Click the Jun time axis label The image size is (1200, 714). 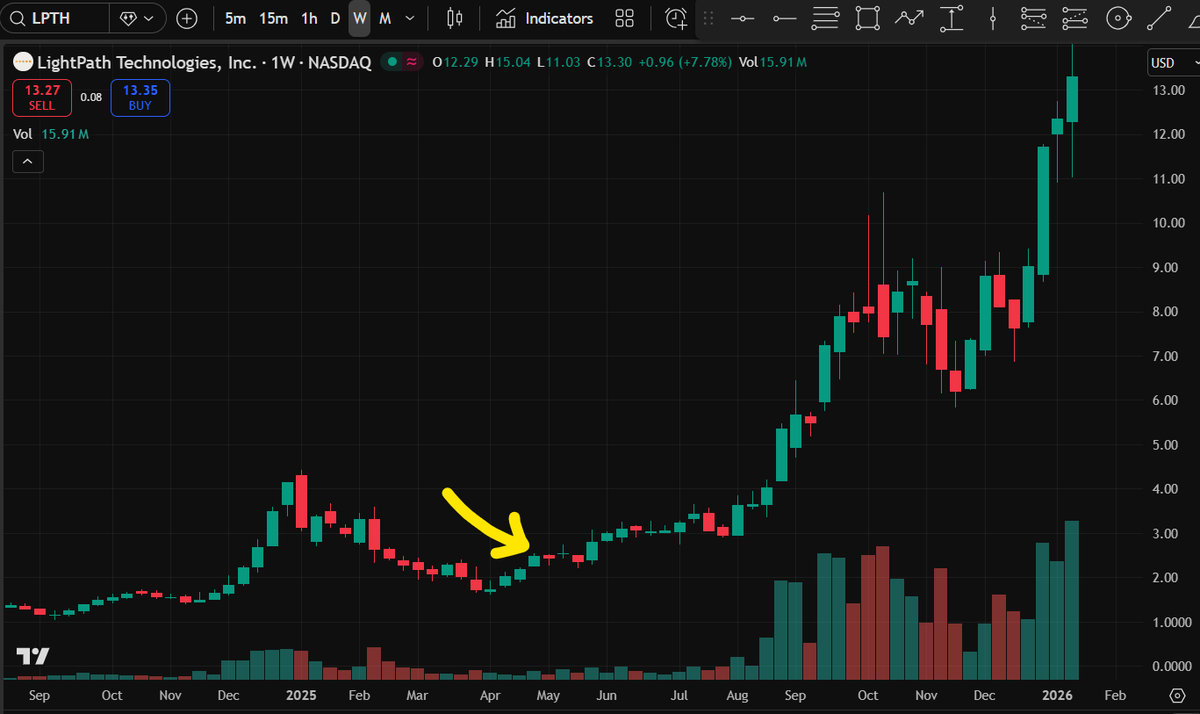(605, 695)
